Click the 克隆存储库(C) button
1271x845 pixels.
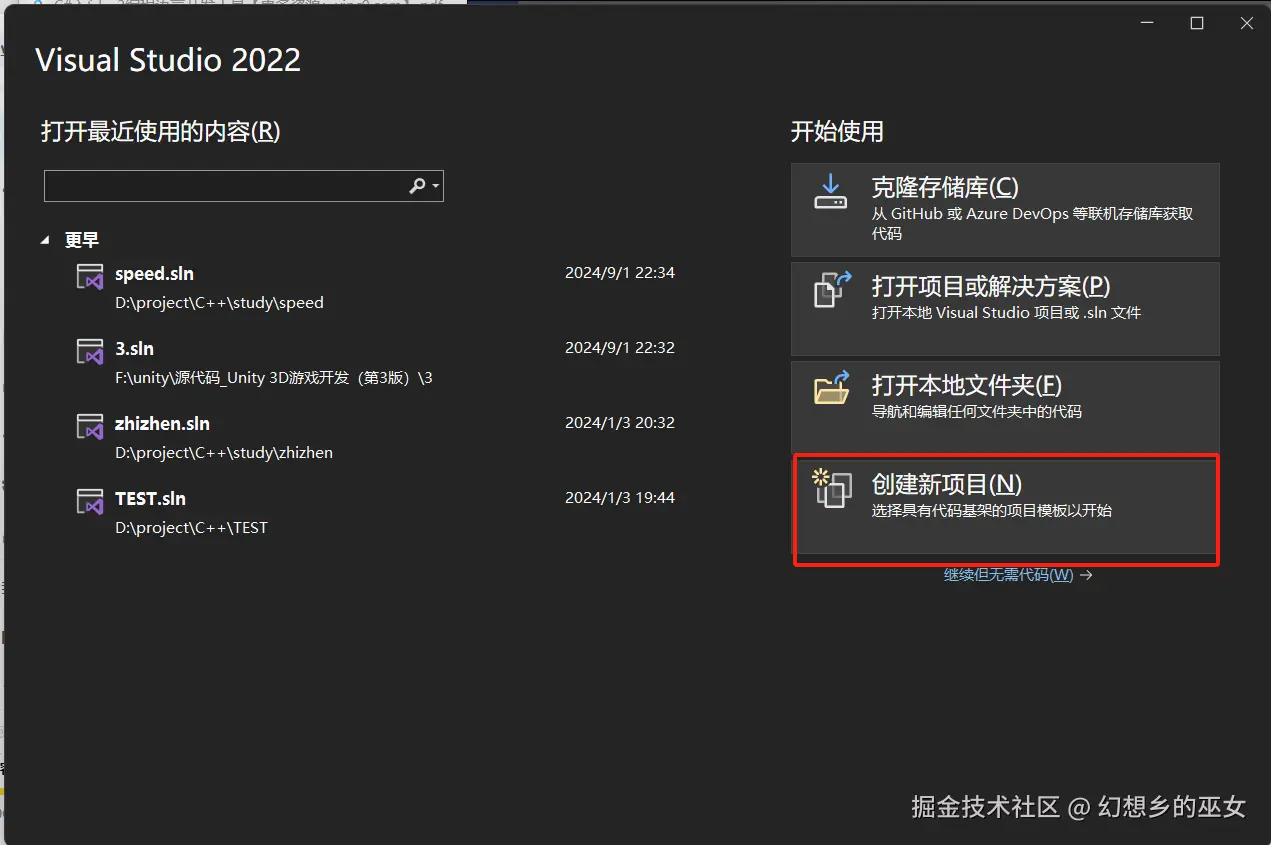point(1005,210)
